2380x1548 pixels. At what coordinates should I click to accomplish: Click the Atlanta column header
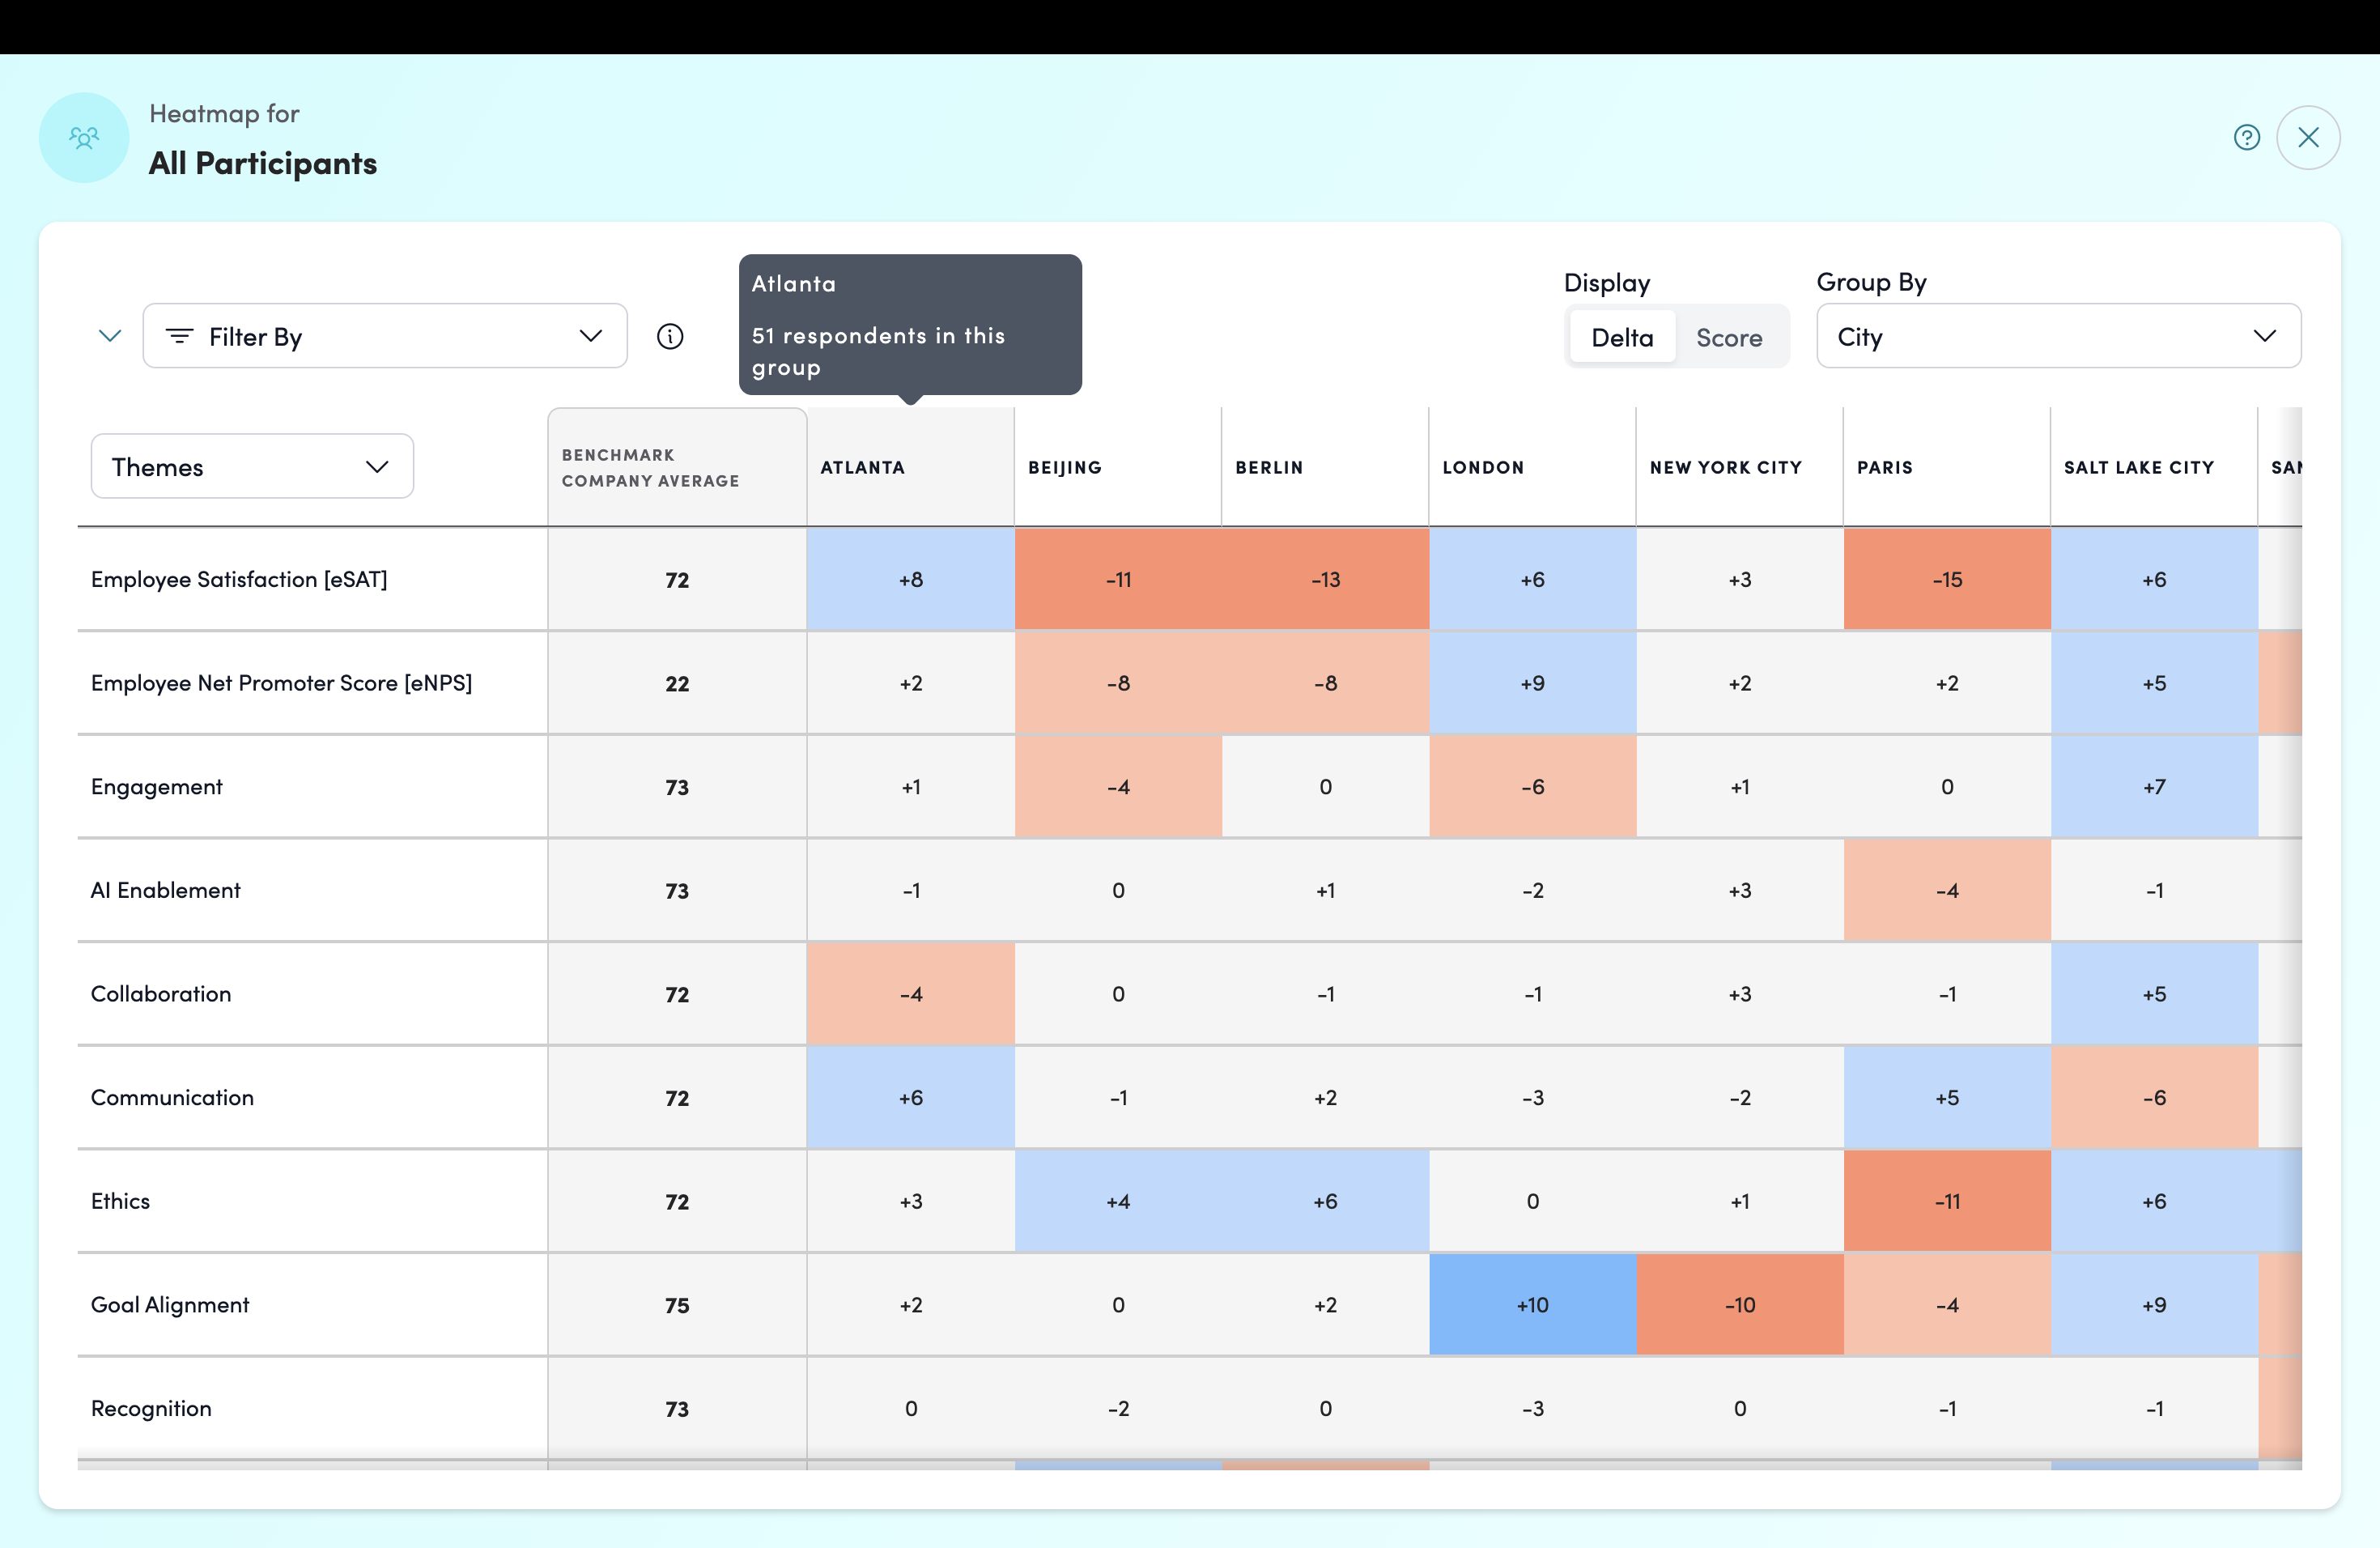point(862,467)
